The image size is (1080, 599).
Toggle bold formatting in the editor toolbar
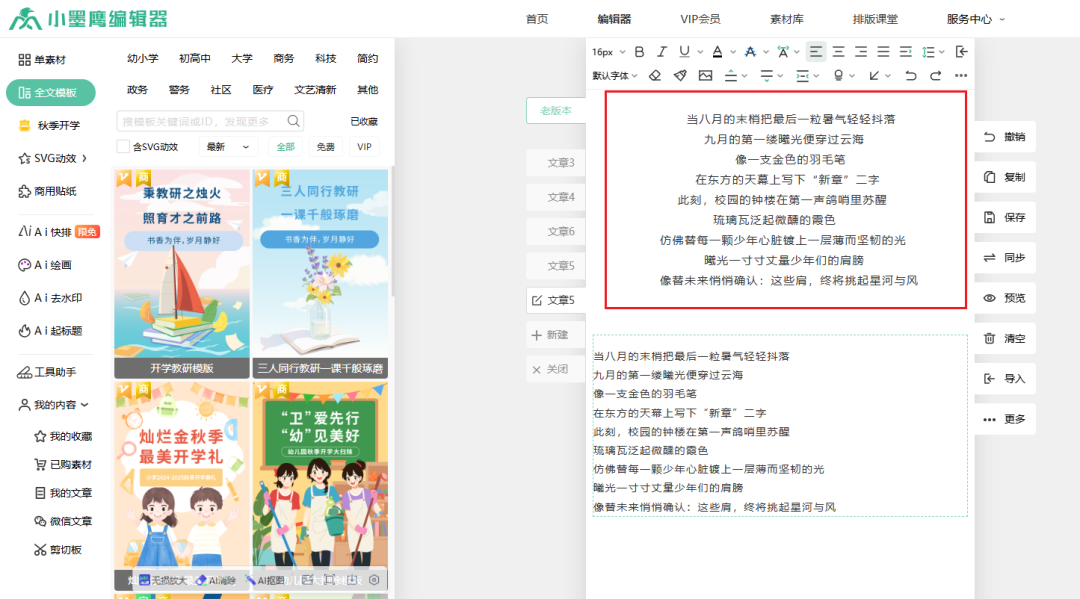click(x=640, y=50)
